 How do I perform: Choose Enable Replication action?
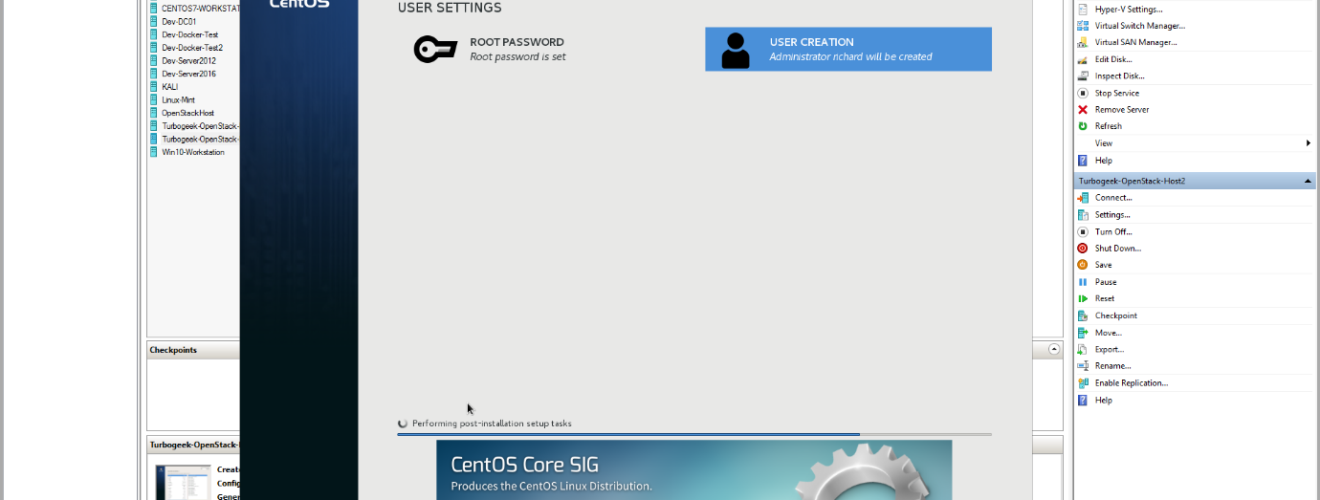[1130, 383]
